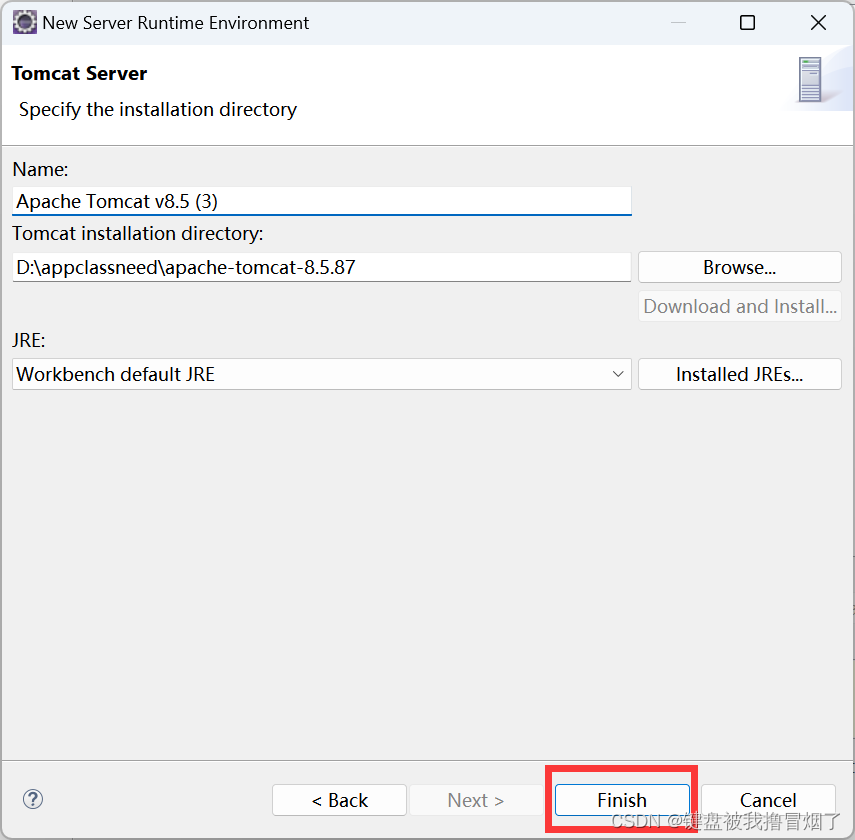Click the Tomcat Server heading
This screenshot has height=840, width=855.
79,73
